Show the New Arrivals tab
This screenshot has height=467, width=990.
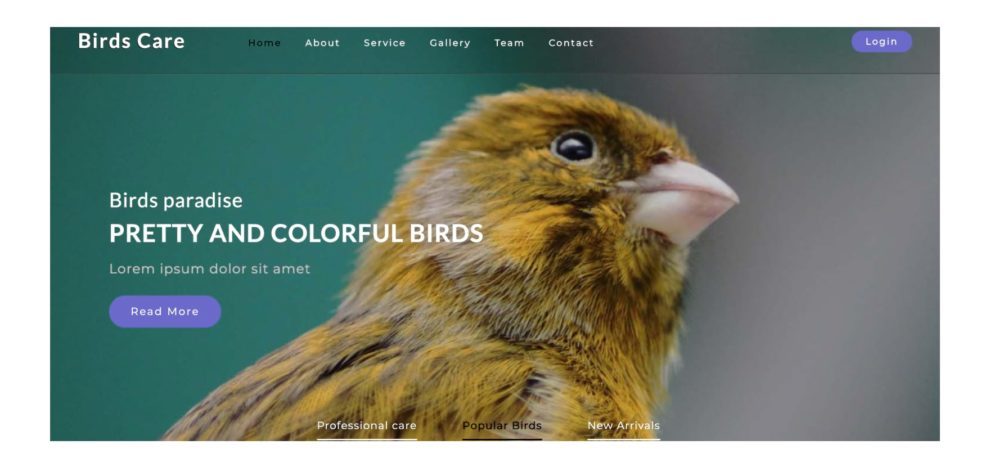click(x=623, y=425)
